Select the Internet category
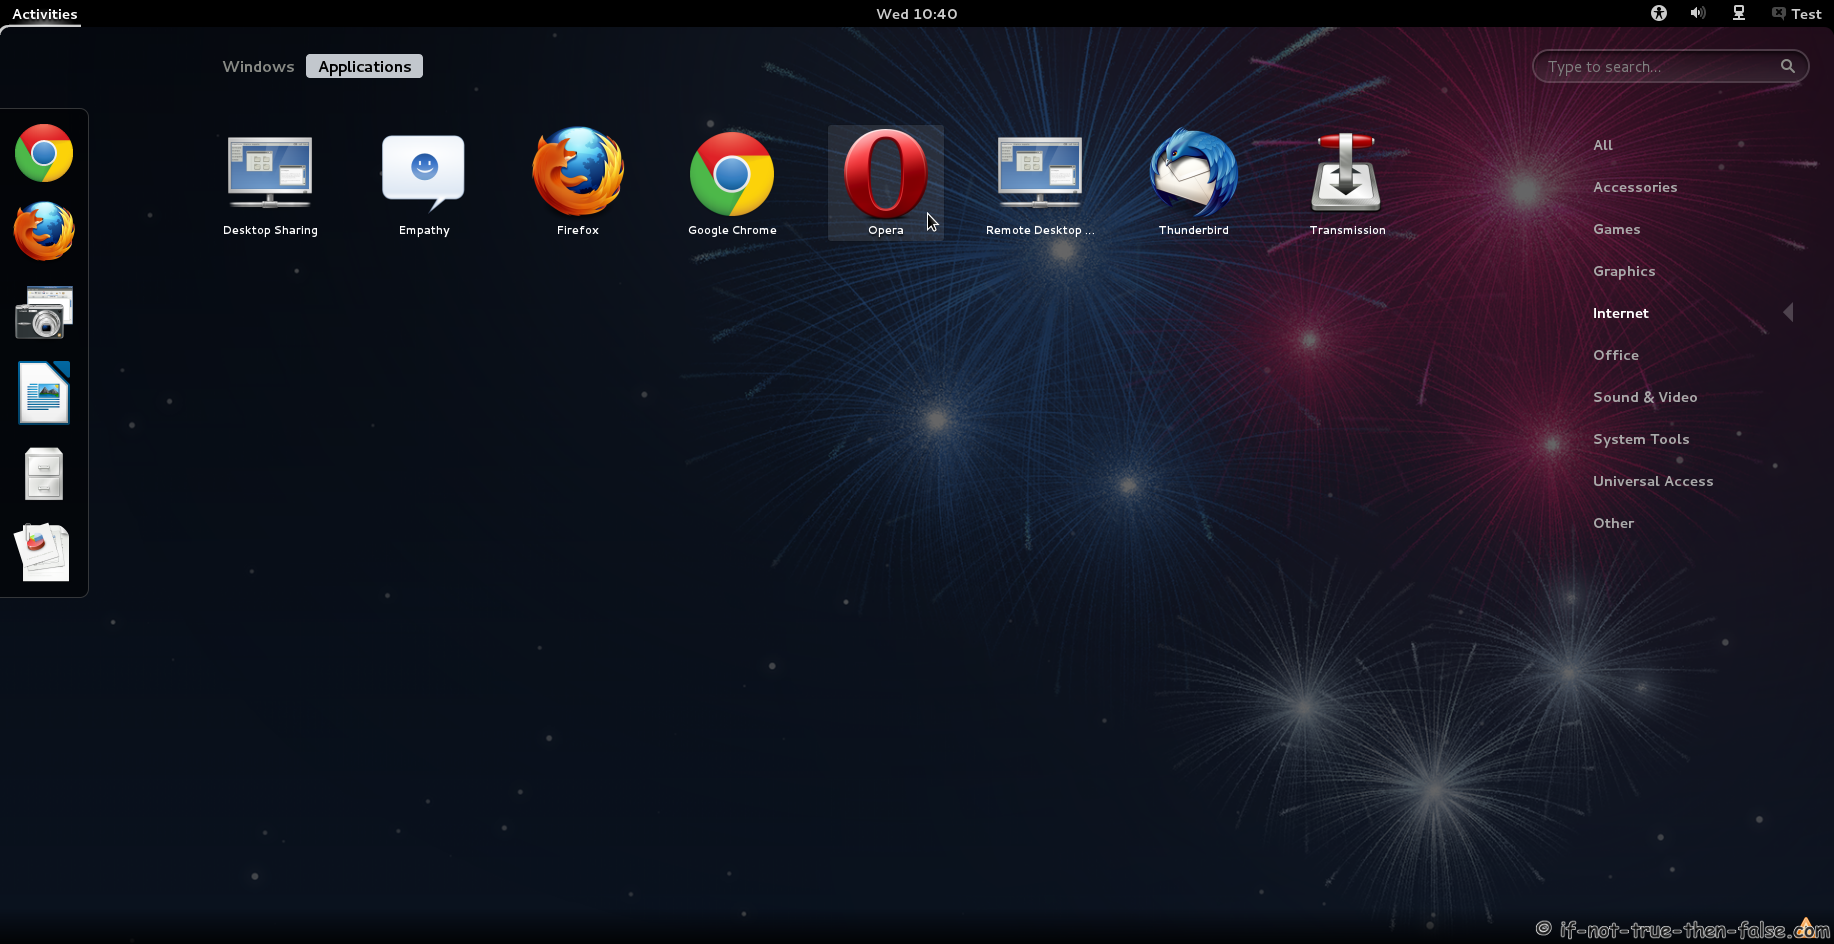The width and height of the screenshot is (1834, 944). click(1621, 313)
